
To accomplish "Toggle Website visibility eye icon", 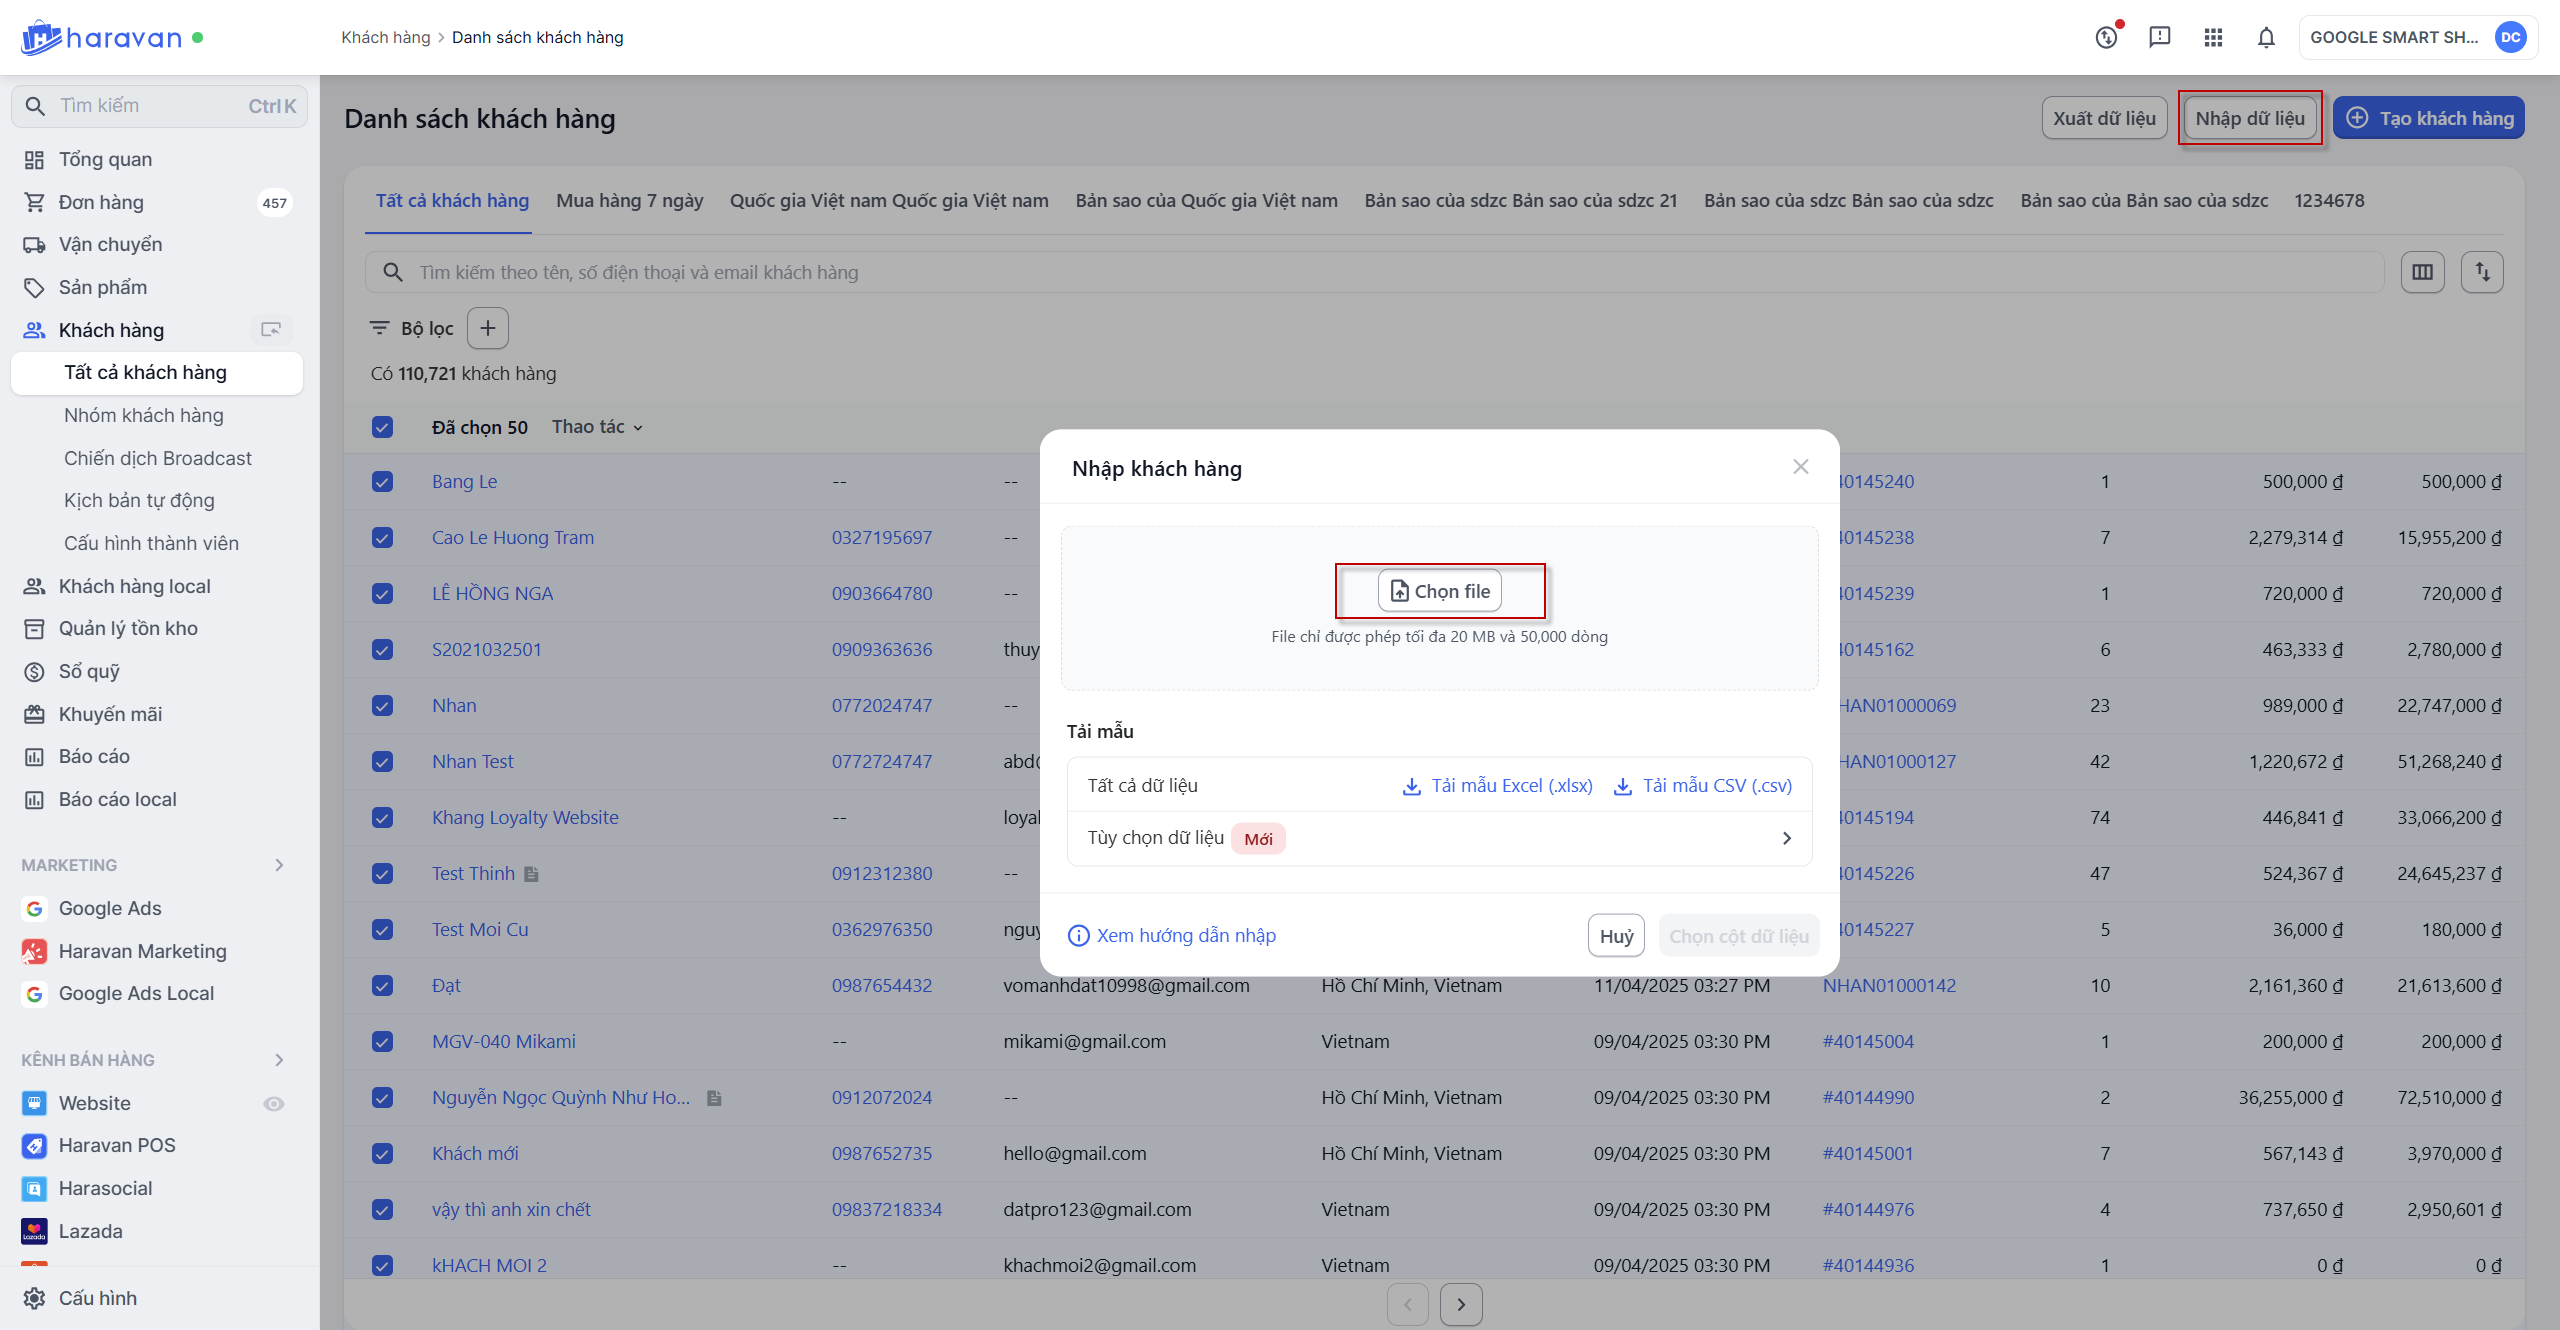I will pyautogui.click(x=273, y=1103).
